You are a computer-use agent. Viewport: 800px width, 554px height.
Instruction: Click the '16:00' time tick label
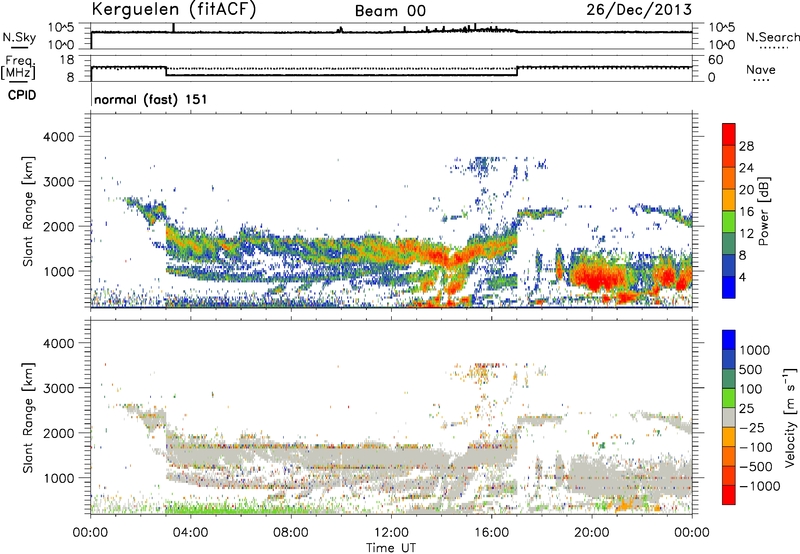[491, 533]
